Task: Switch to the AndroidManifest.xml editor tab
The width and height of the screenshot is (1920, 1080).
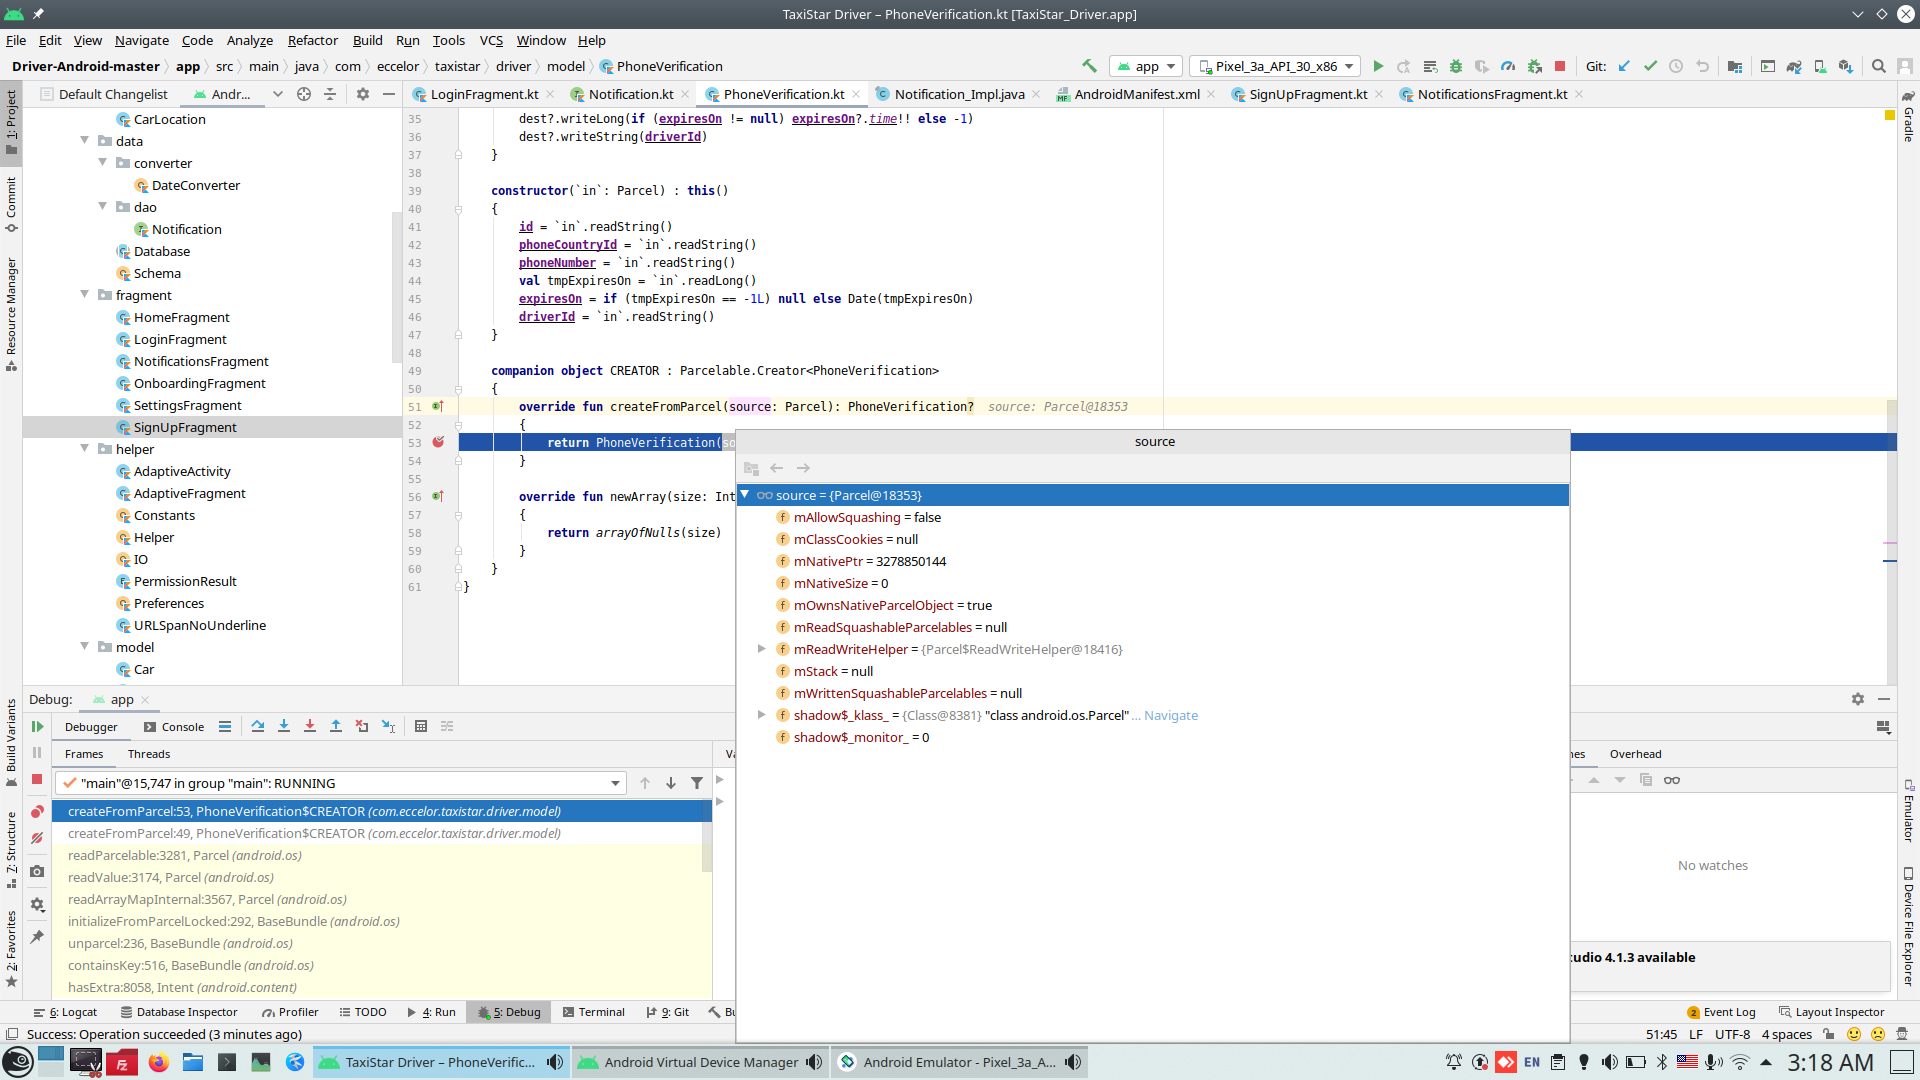Action: coord(1136,94)
